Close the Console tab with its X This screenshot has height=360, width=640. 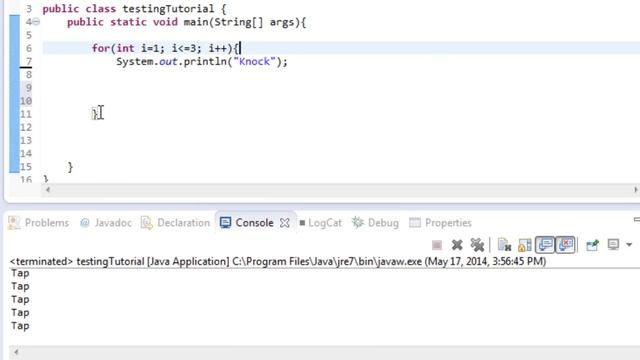point(285,223)
